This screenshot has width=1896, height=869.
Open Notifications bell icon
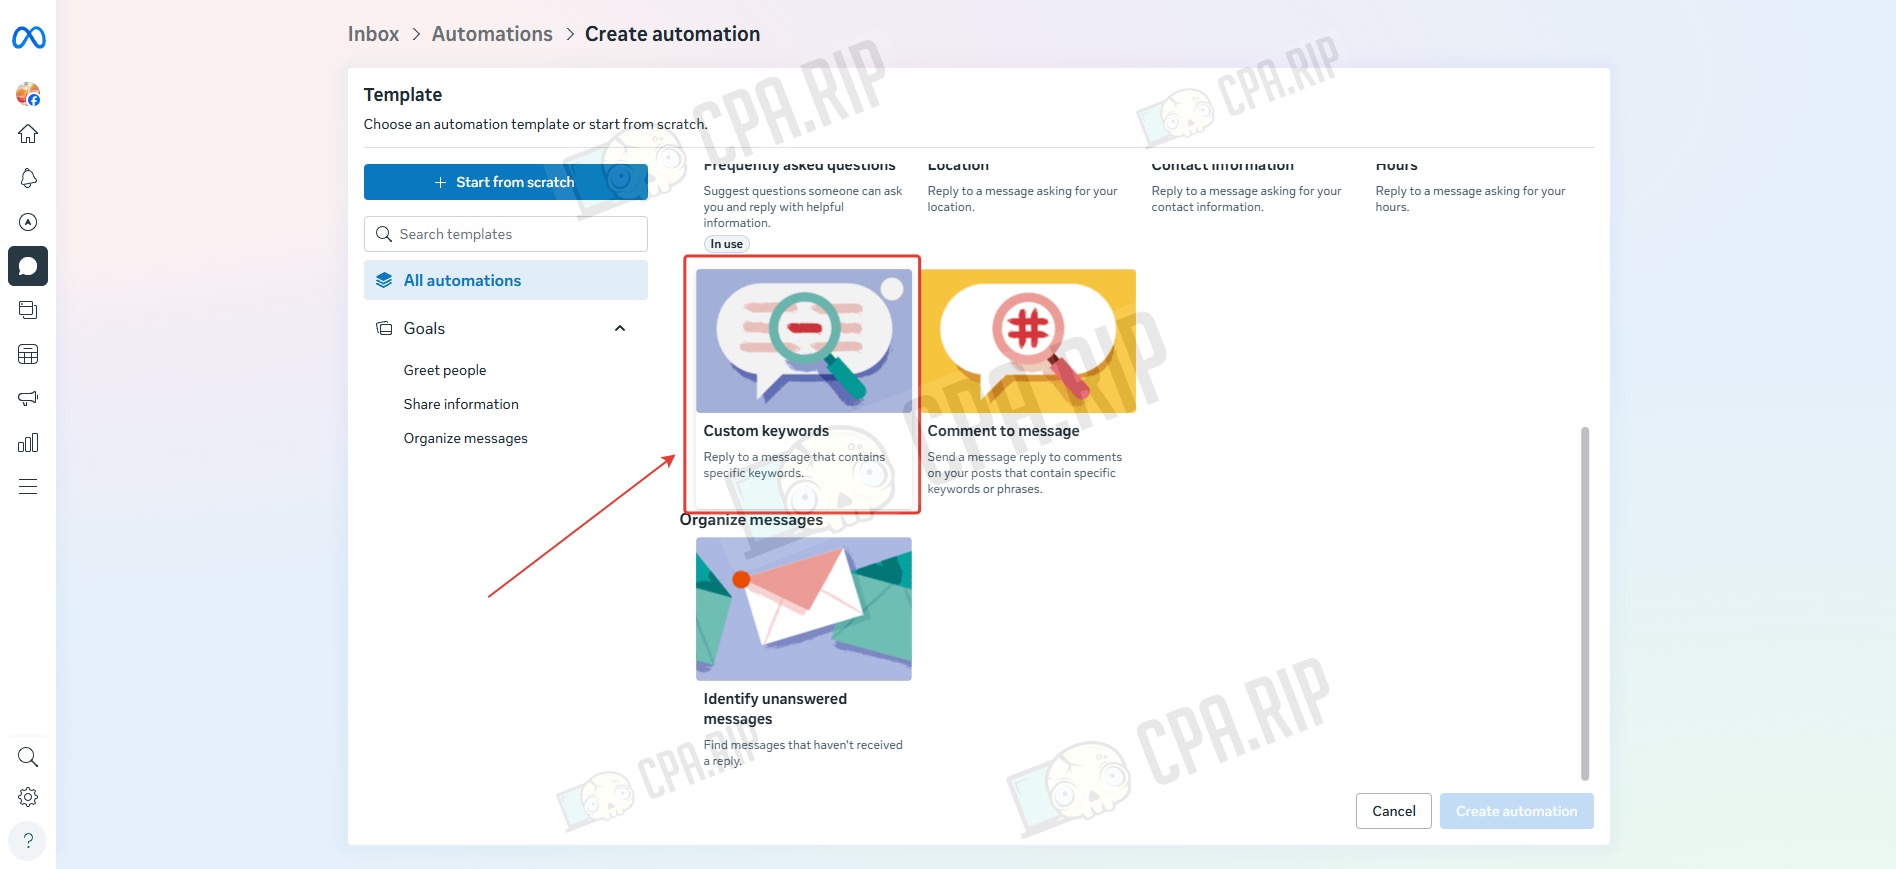[28, 178]
